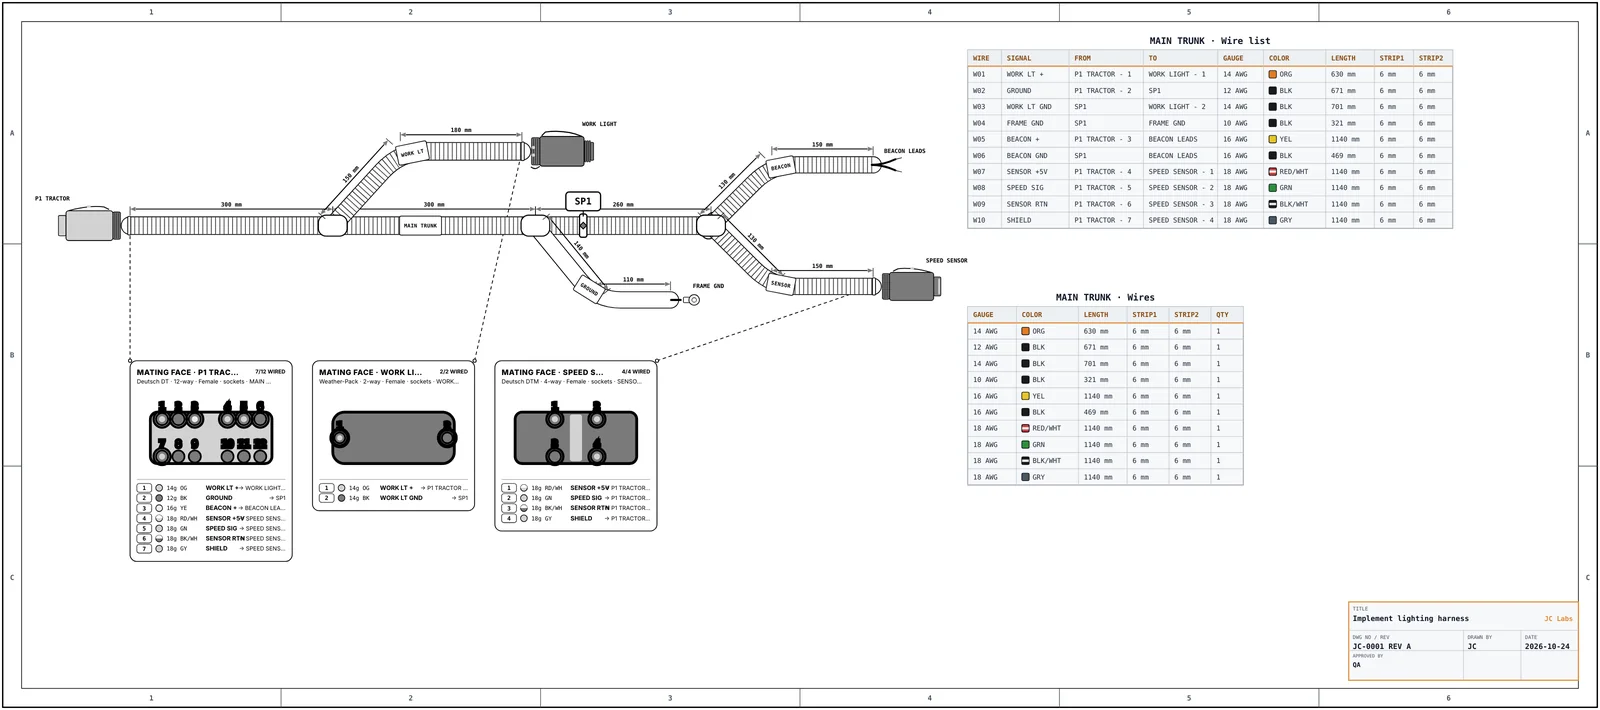Open the speed sensor mating face connector drawing
The width and height of the screenshot is (1600, 710).
tap(576, 436)
